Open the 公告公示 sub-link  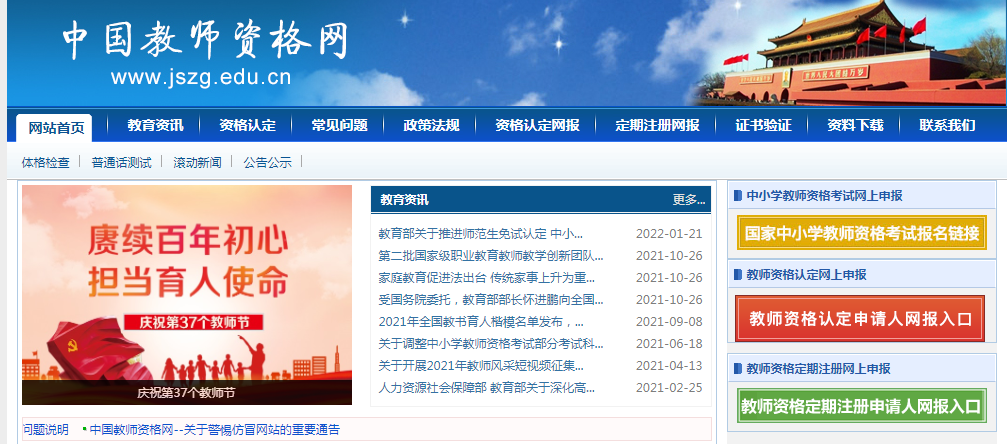(x=267, y=163)
